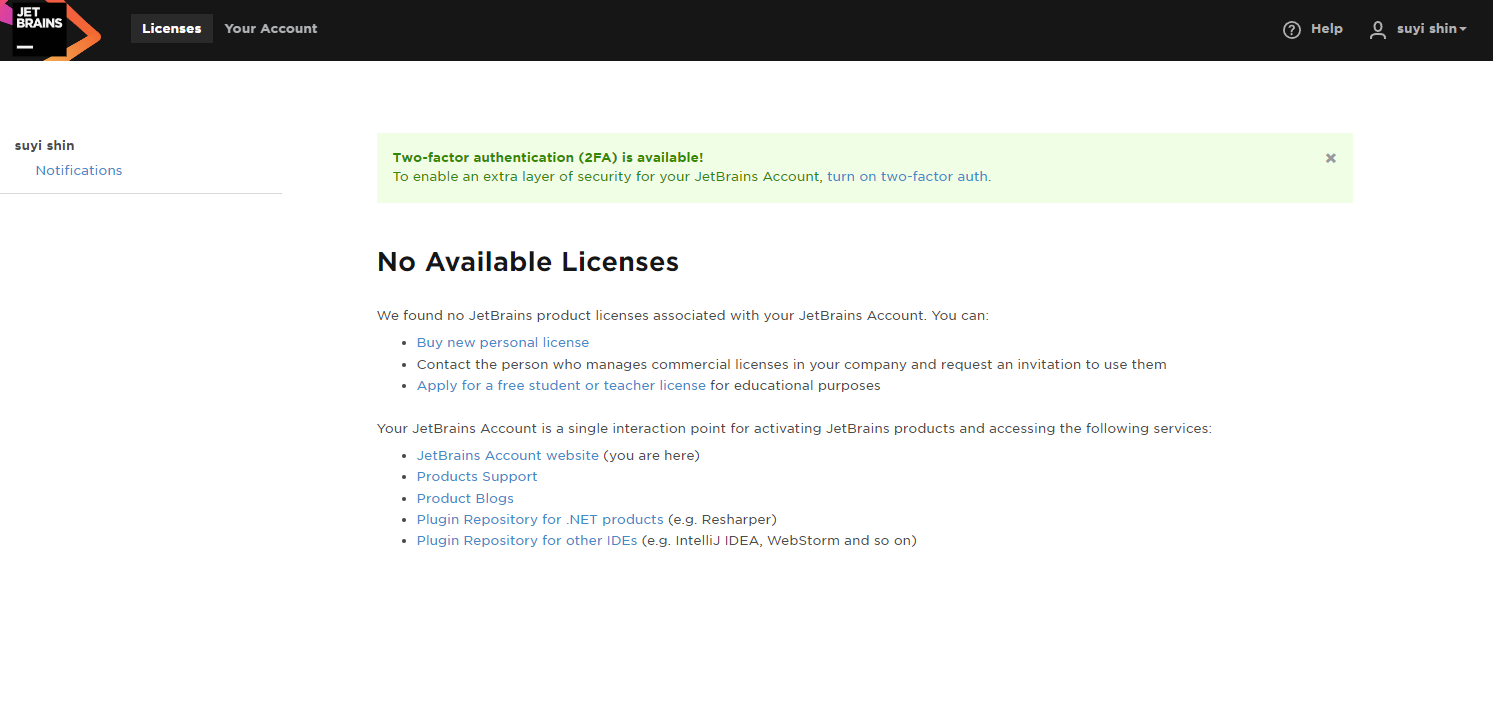
Task: Click the Help question mark icon
Action: click(x=1292, y=30)
